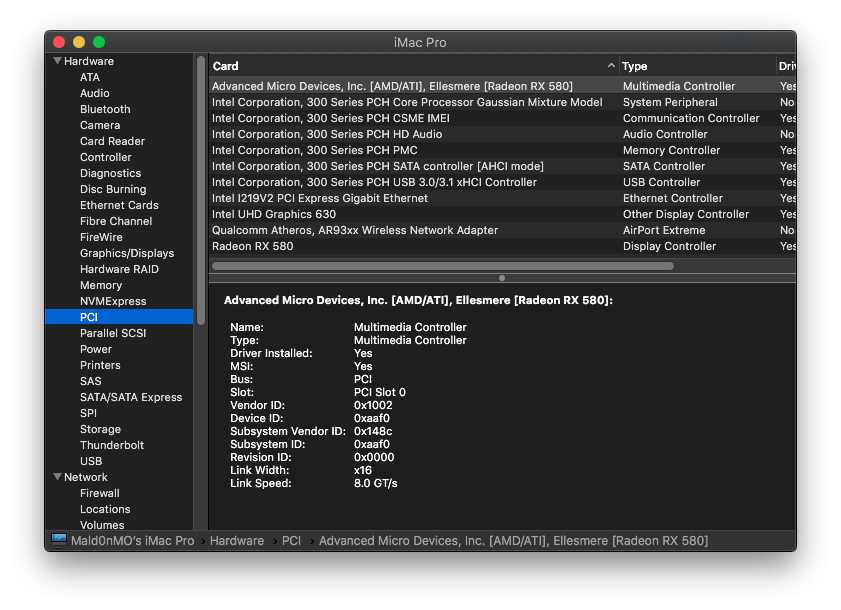Click Link Speed value 8.0 GT/s
This screenshot has height=610, width=841.
coord(375,483)
